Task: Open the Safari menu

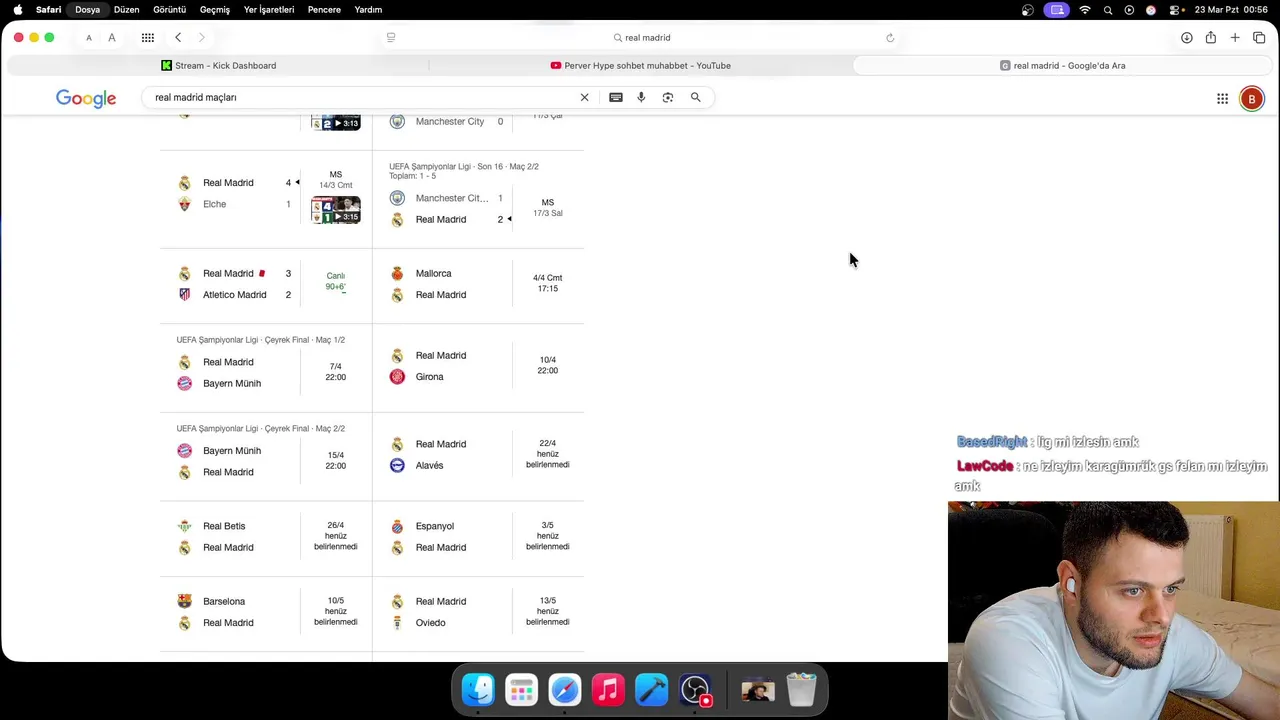Action: pos(48,10)
